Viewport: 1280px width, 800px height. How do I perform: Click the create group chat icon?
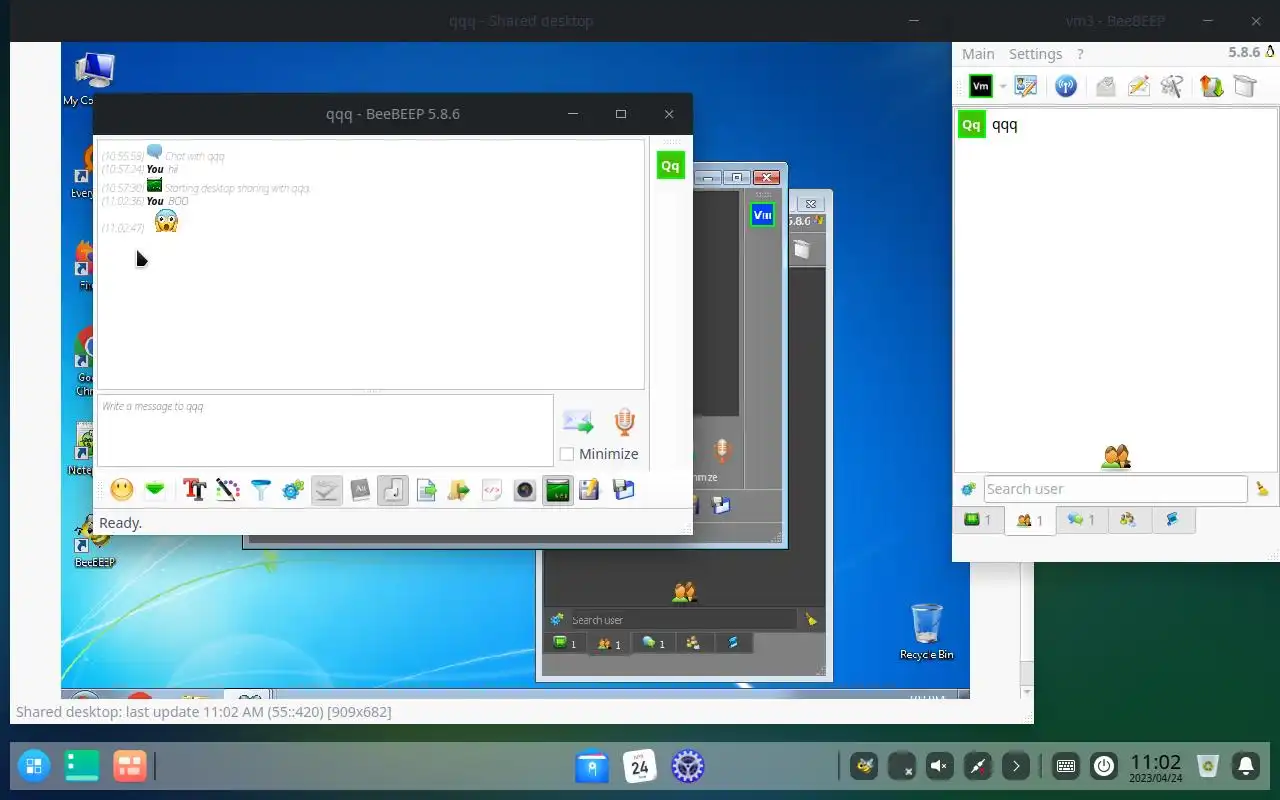[1172, 87]
